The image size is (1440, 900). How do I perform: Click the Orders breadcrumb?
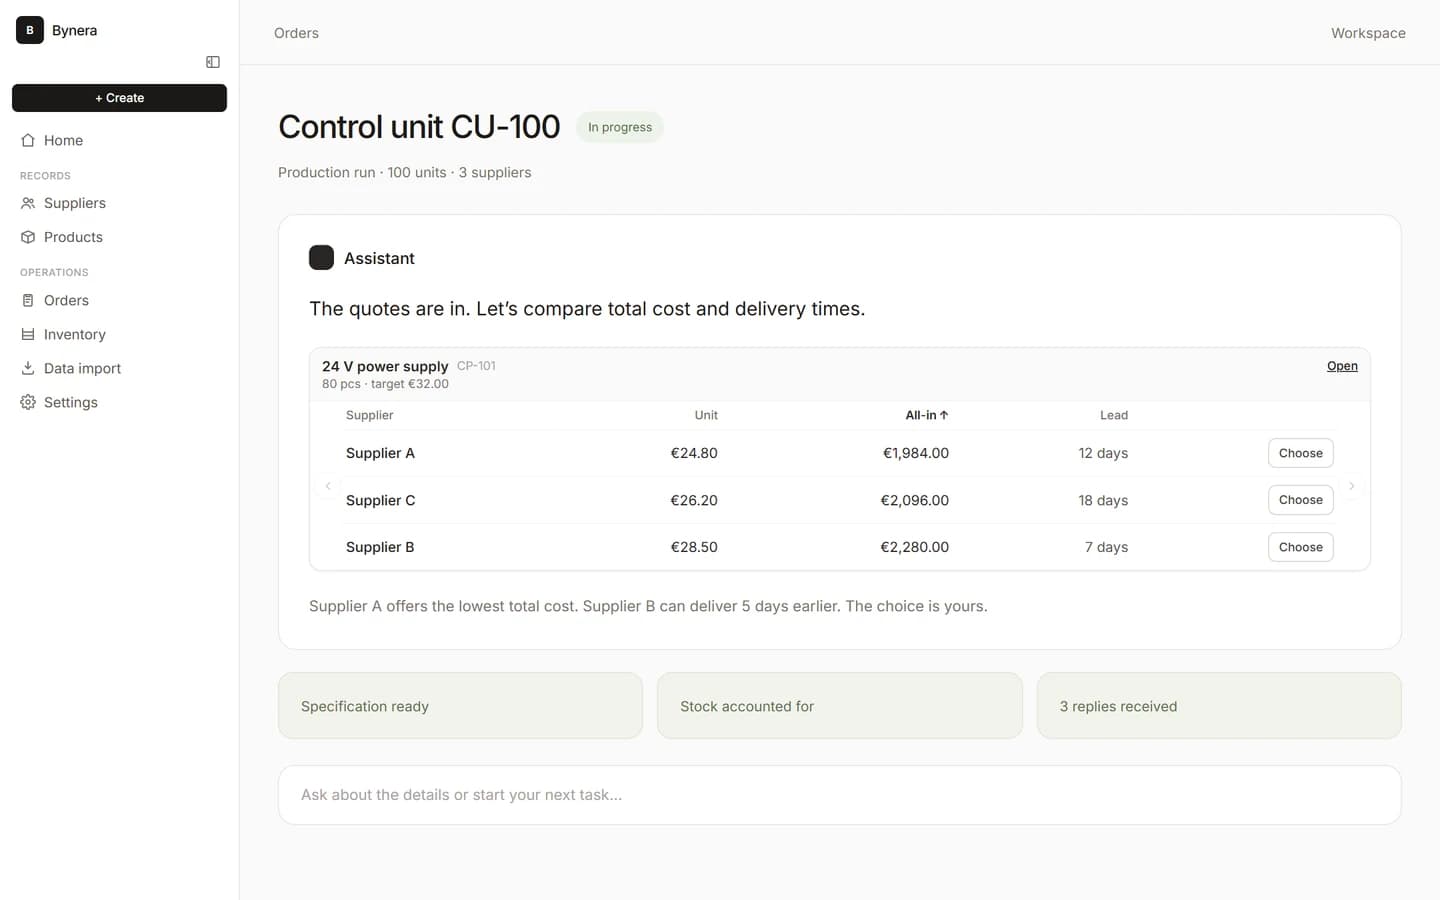(296, 33)
